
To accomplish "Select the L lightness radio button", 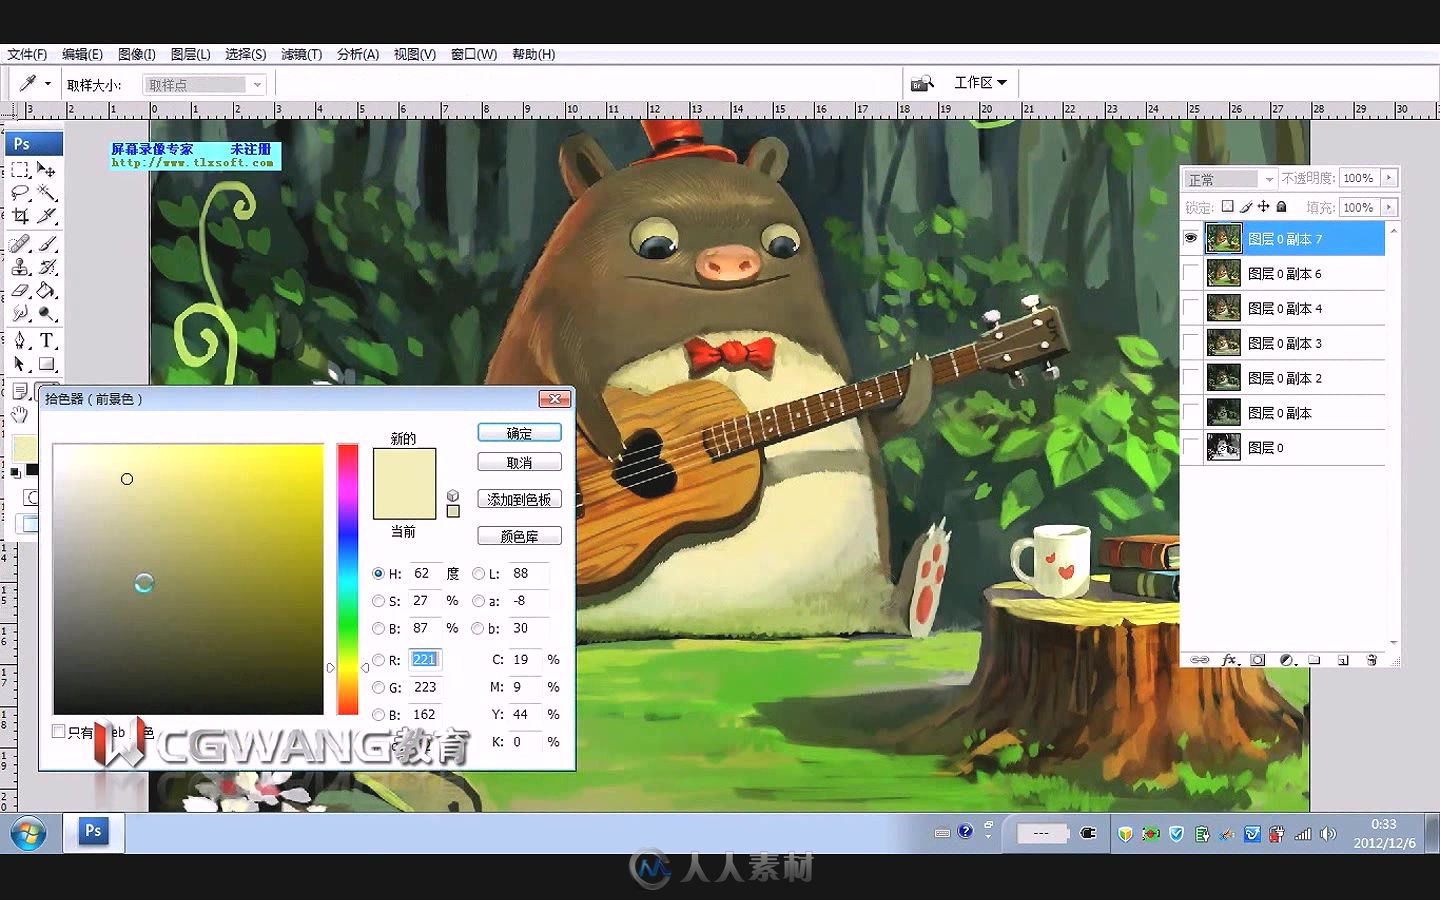I will 478,574.
